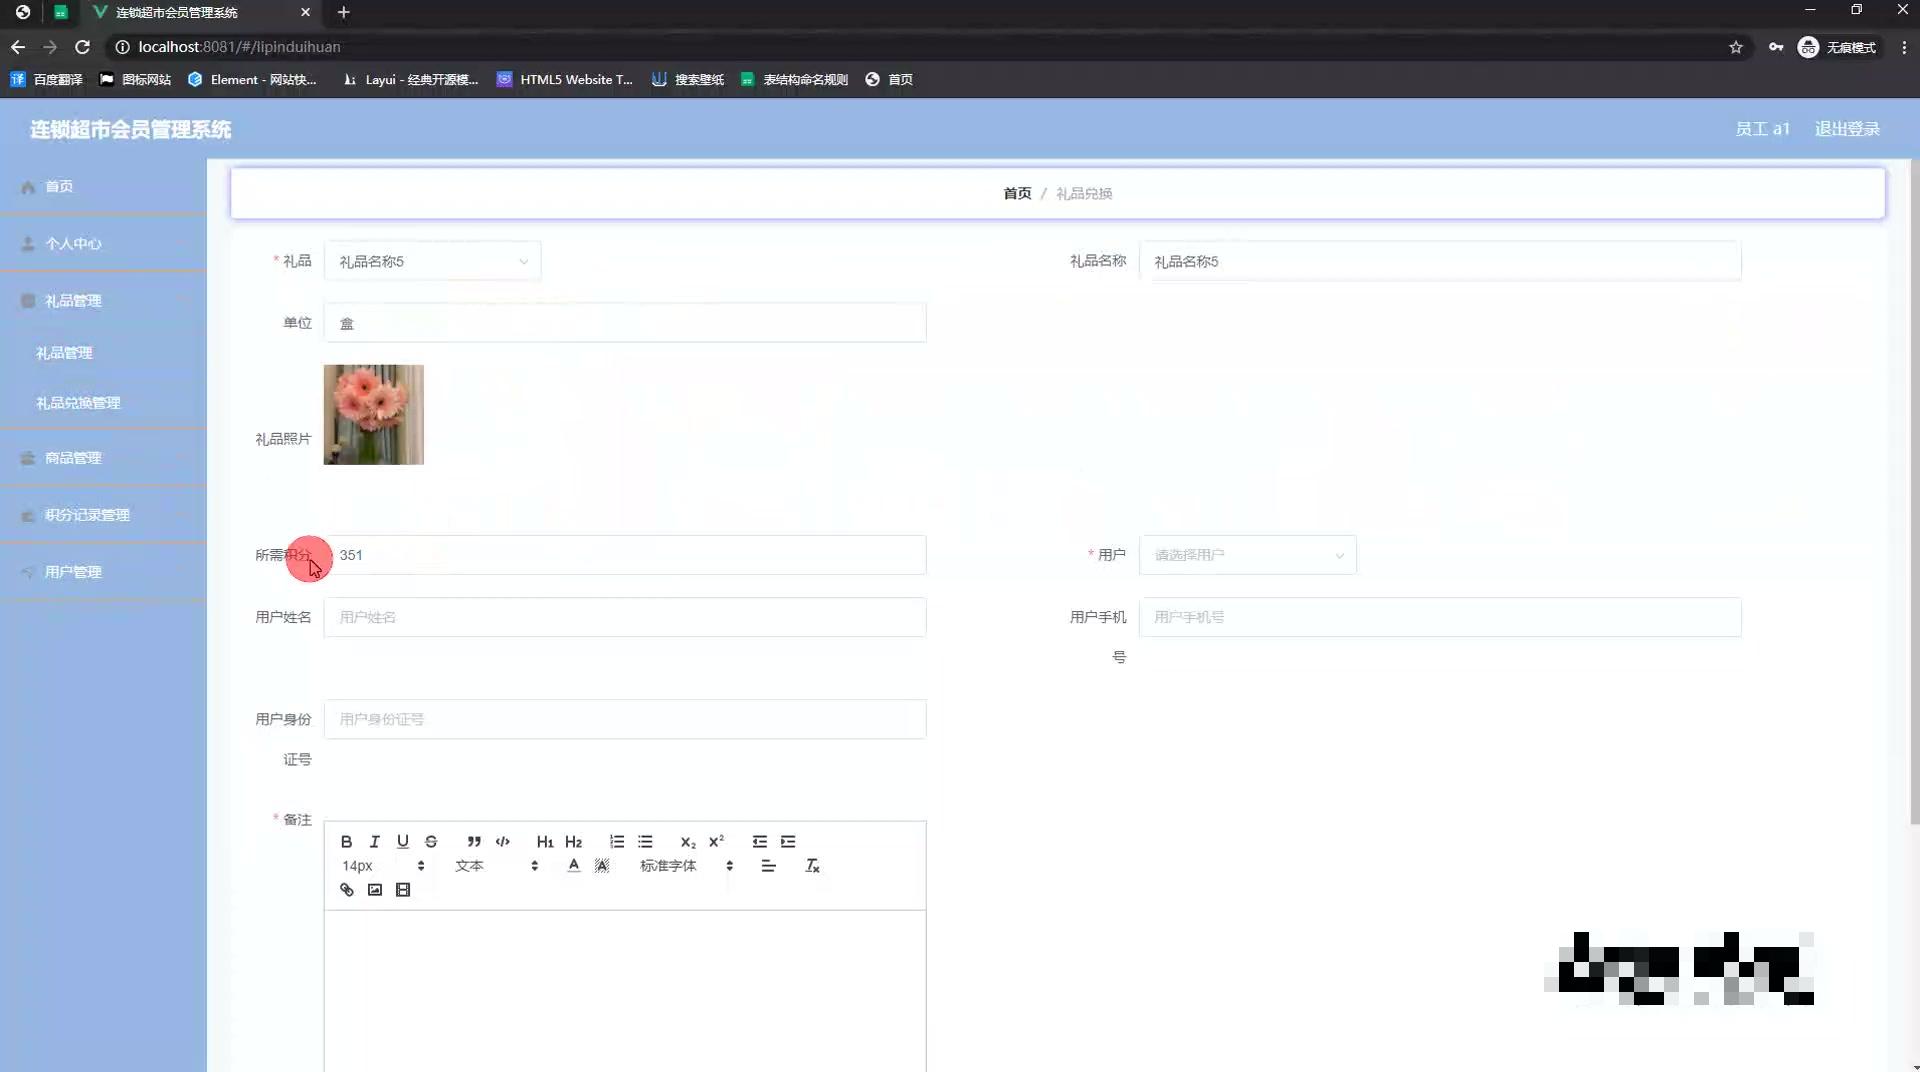Insert an image in the editor
The height and width of the screenshot is (1072, 1920).
point(374,889)
